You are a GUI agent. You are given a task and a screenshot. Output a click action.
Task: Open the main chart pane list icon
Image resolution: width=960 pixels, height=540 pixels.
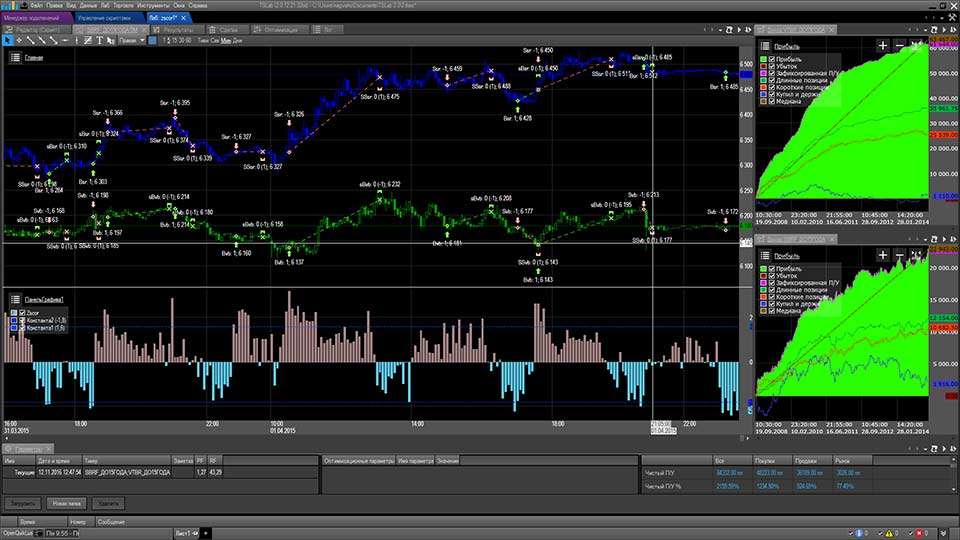(x=15, y=58)
